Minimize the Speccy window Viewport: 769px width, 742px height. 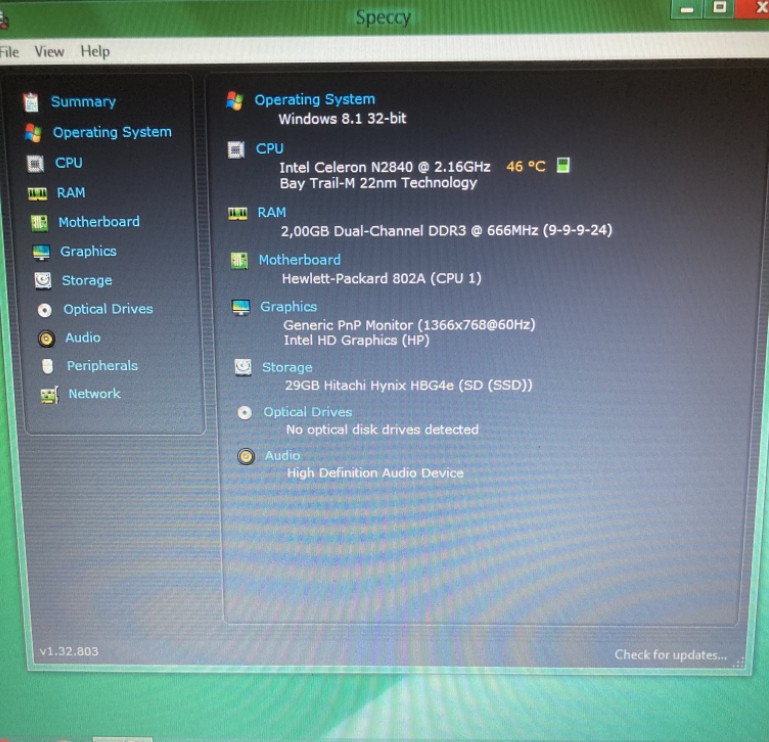tap(687, 9)
